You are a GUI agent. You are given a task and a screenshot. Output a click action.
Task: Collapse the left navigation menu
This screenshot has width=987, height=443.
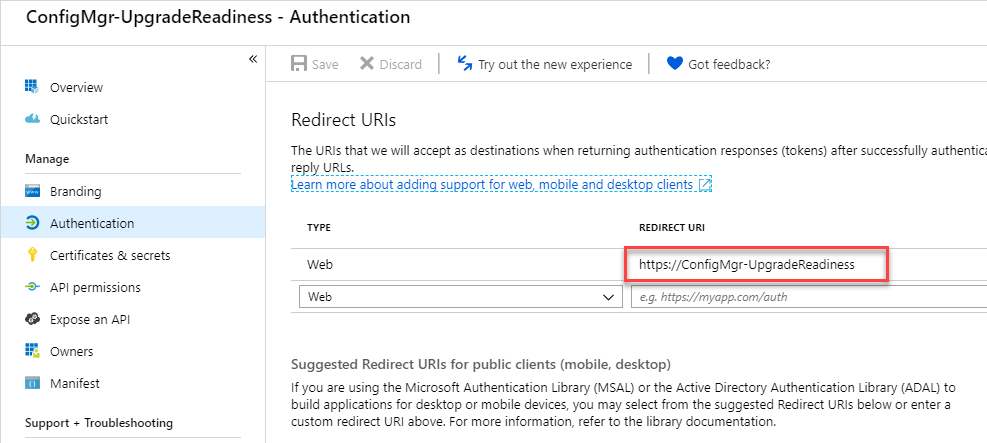(253, 59)
